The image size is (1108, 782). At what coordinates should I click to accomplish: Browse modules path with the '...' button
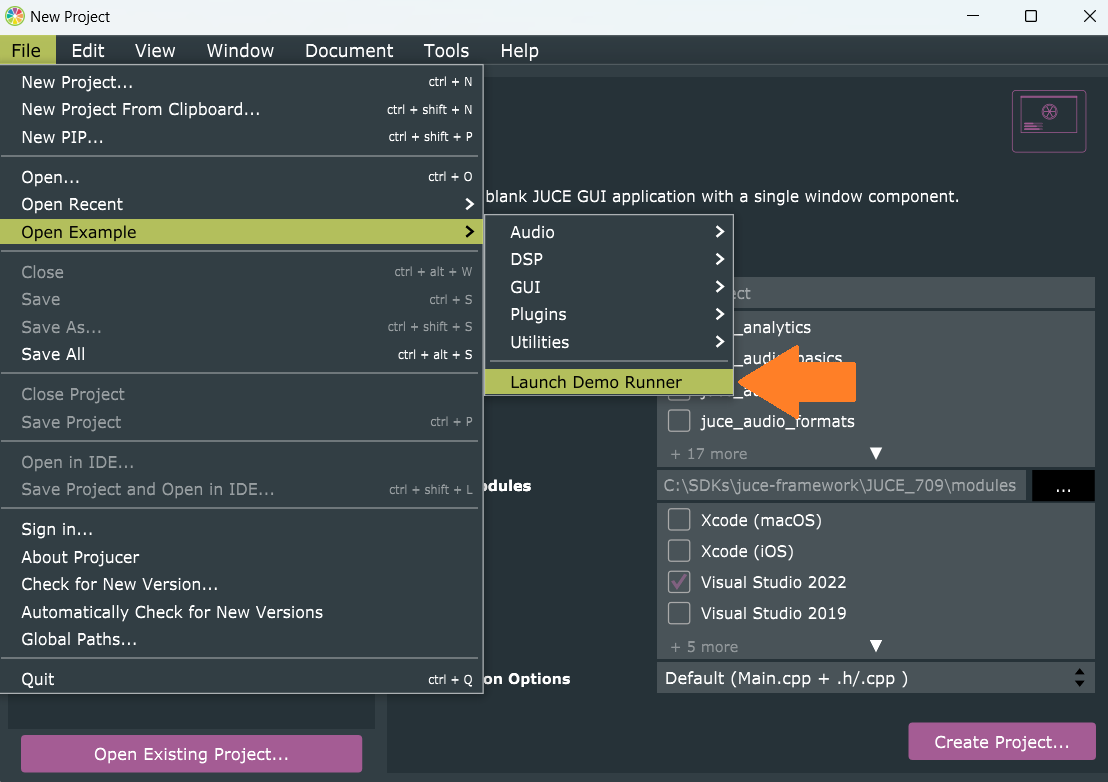pos(1063,486)
